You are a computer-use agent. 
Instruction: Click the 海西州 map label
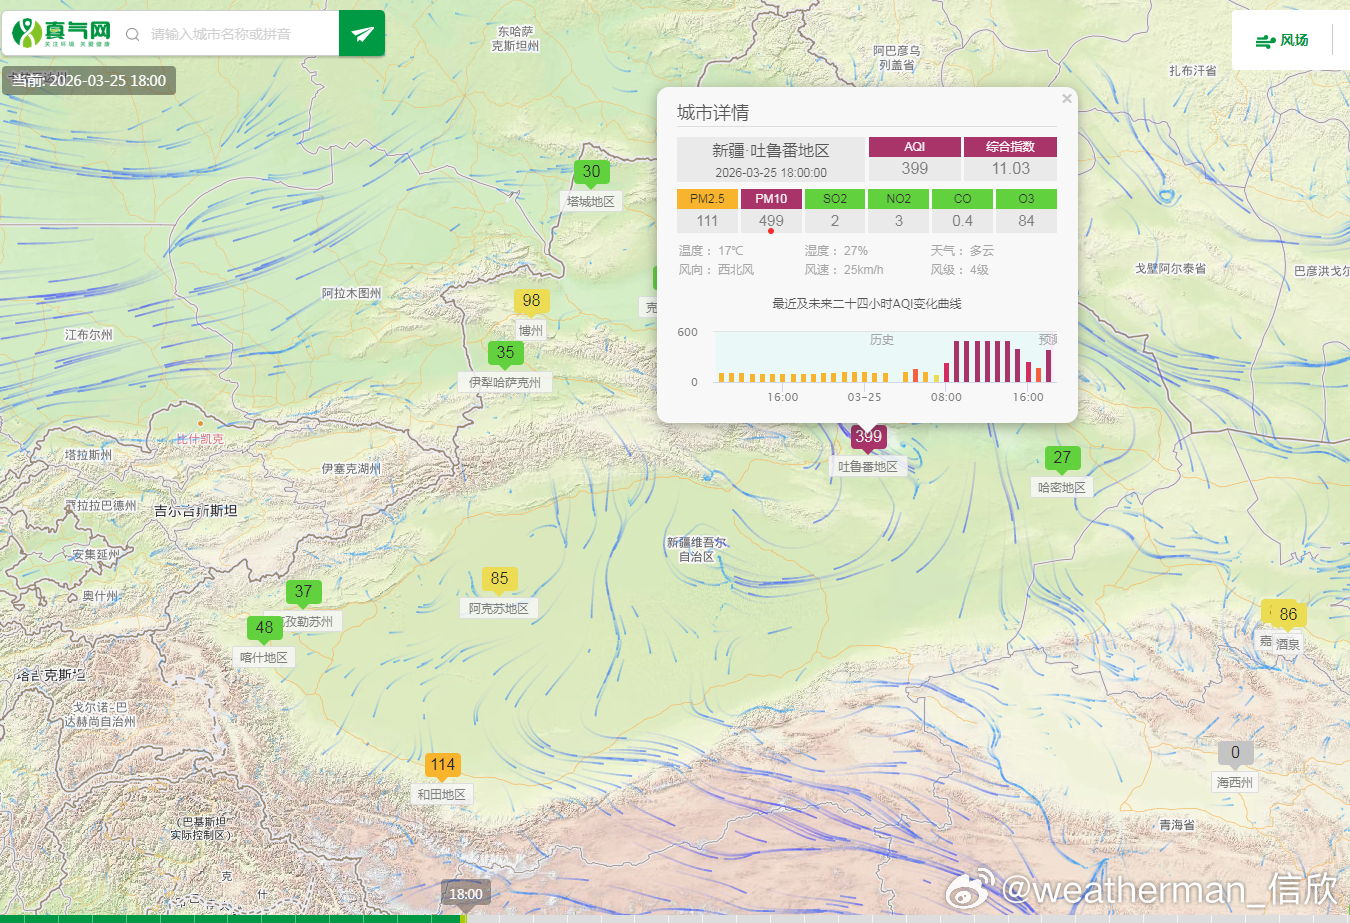coord(1235,782)
